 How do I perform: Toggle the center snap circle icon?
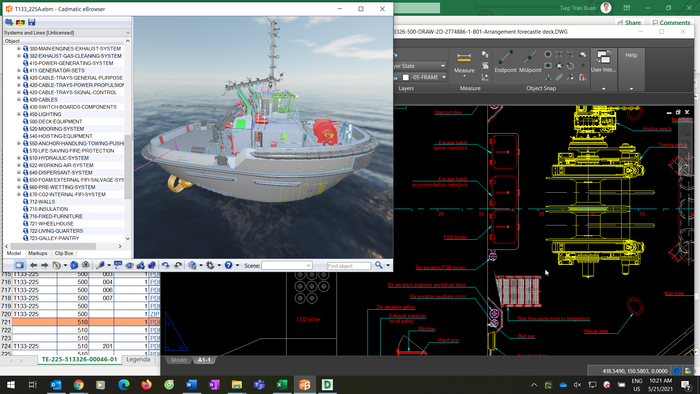pos(548,54)
